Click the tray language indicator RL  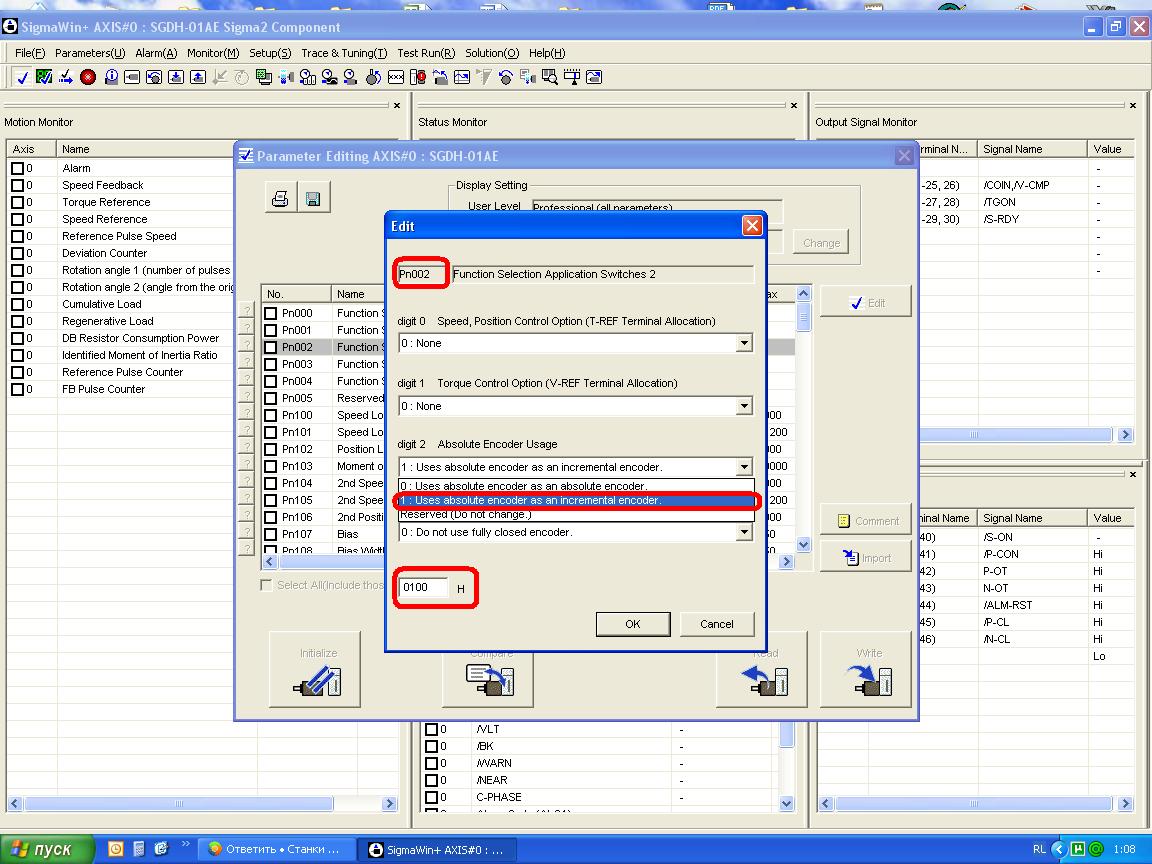tap(1039, 849)
